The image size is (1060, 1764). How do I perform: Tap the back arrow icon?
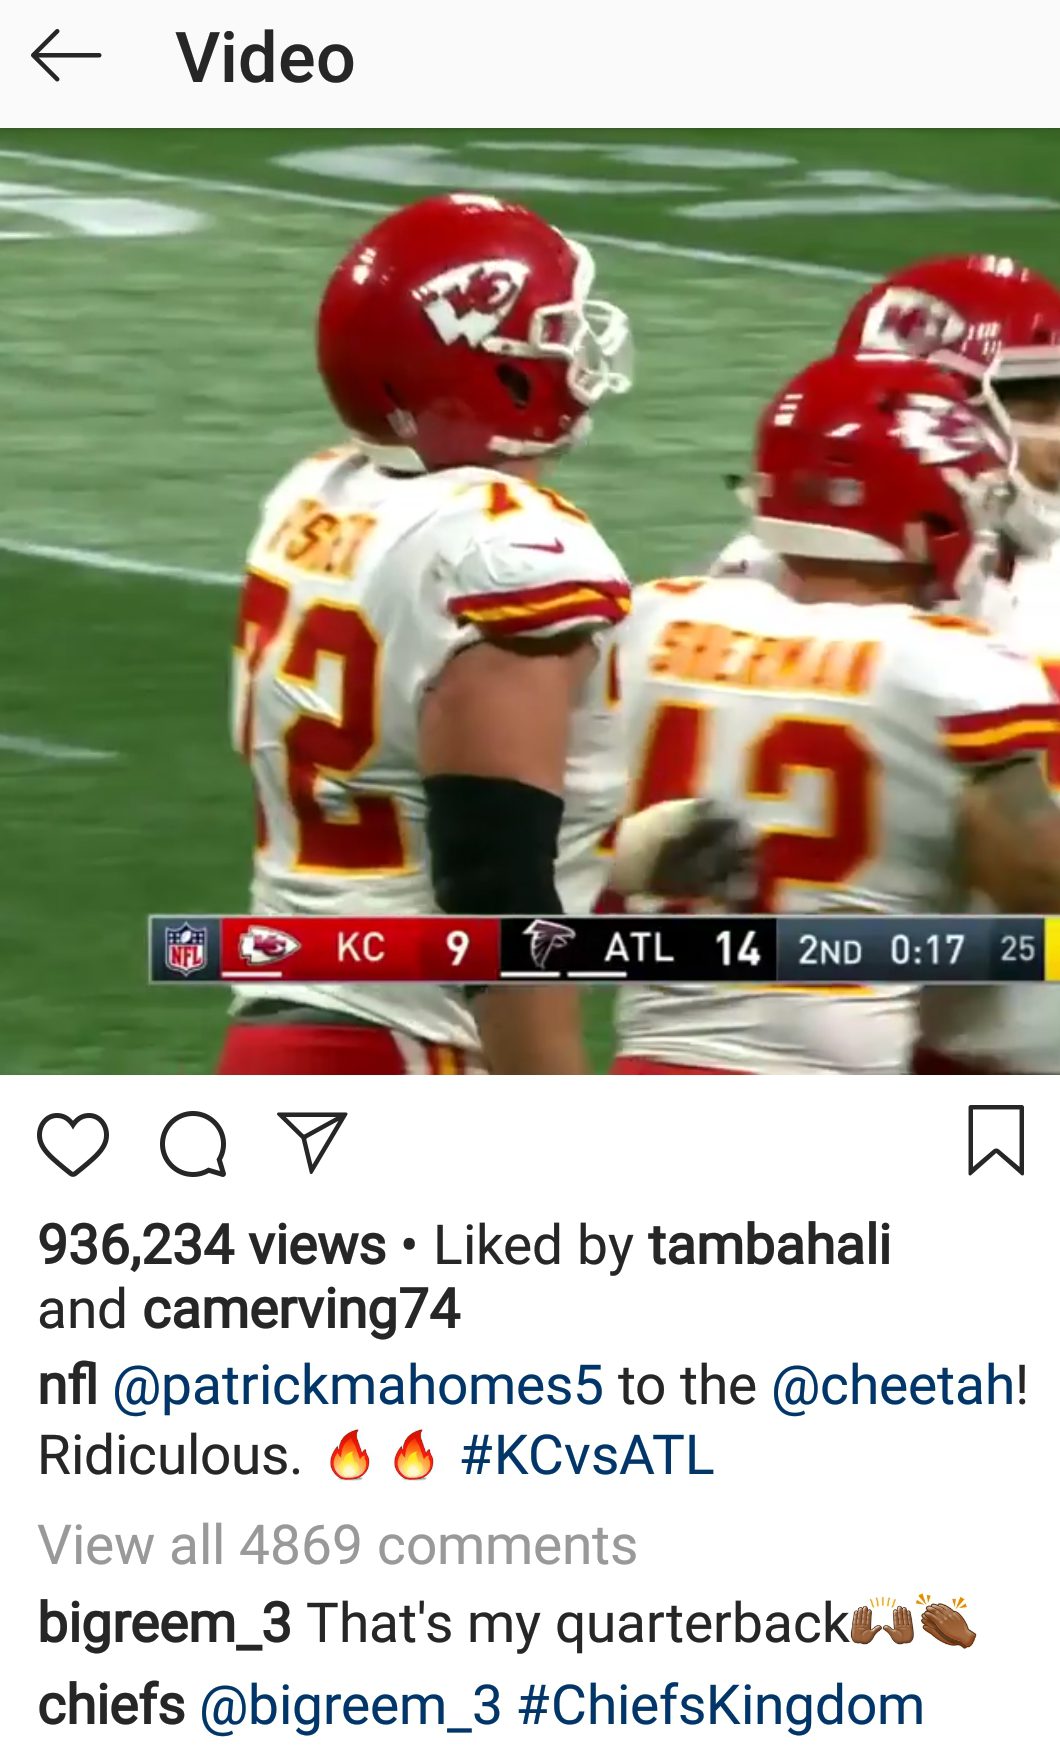(66, 56)
